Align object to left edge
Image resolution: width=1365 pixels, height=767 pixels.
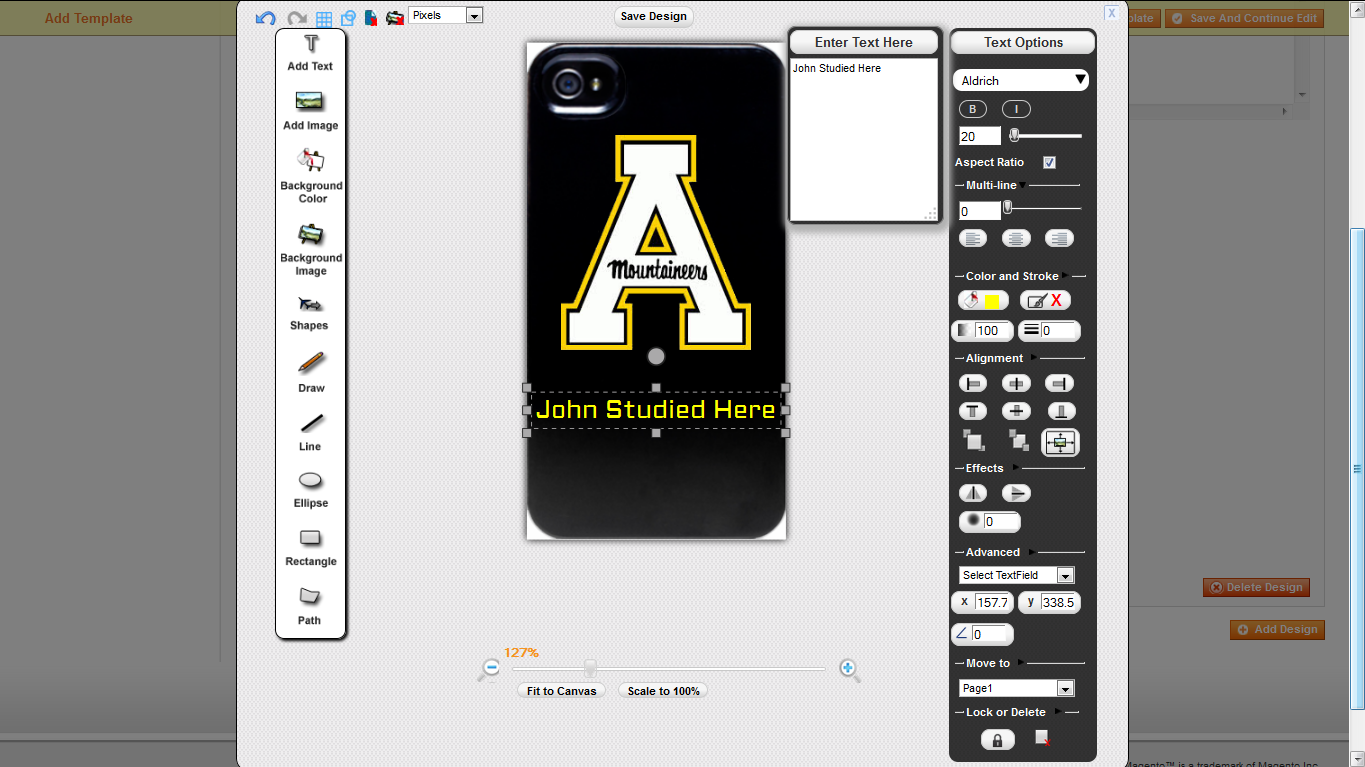point(973,383)
